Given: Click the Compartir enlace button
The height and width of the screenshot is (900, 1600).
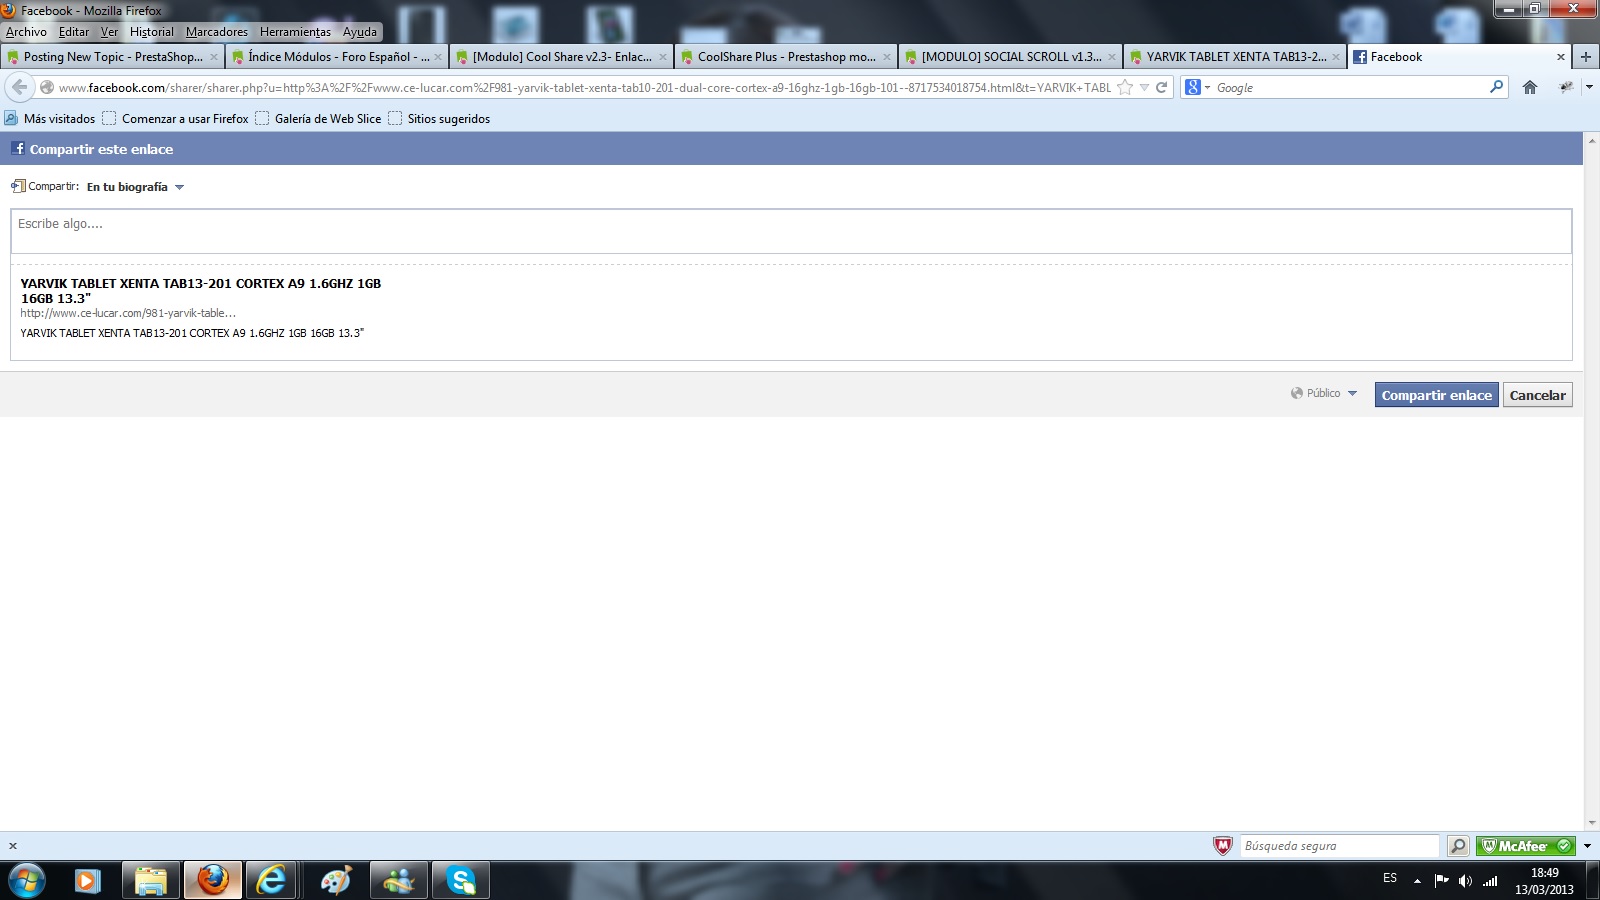Looking at the screenshot, I should click(x=1436, y=395).
